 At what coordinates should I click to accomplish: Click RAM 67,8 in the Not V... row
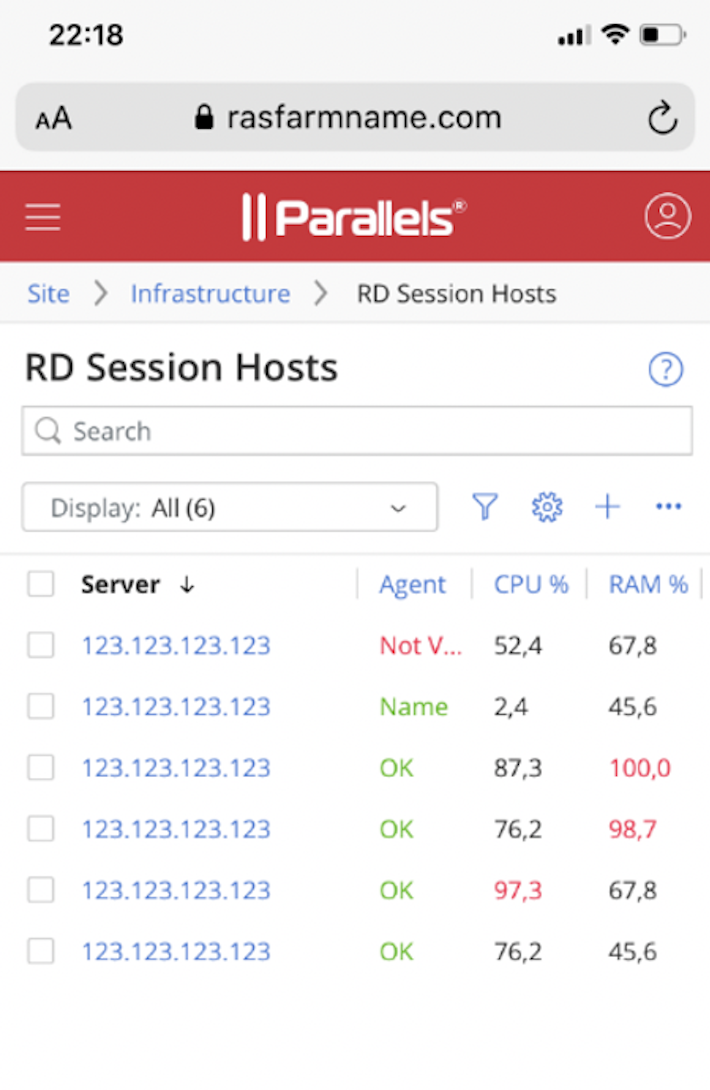tap(633, 646)
